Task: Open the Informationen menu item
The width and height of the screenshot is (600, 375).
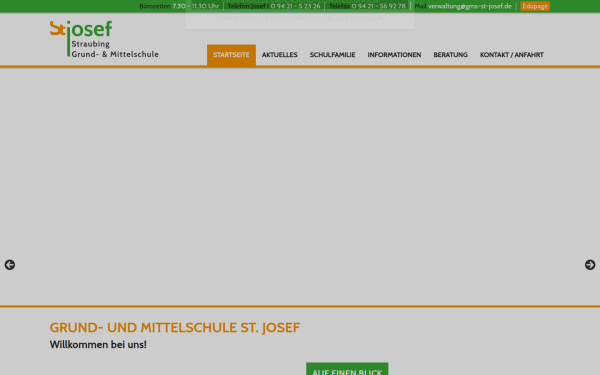Action: coord(394,55)
